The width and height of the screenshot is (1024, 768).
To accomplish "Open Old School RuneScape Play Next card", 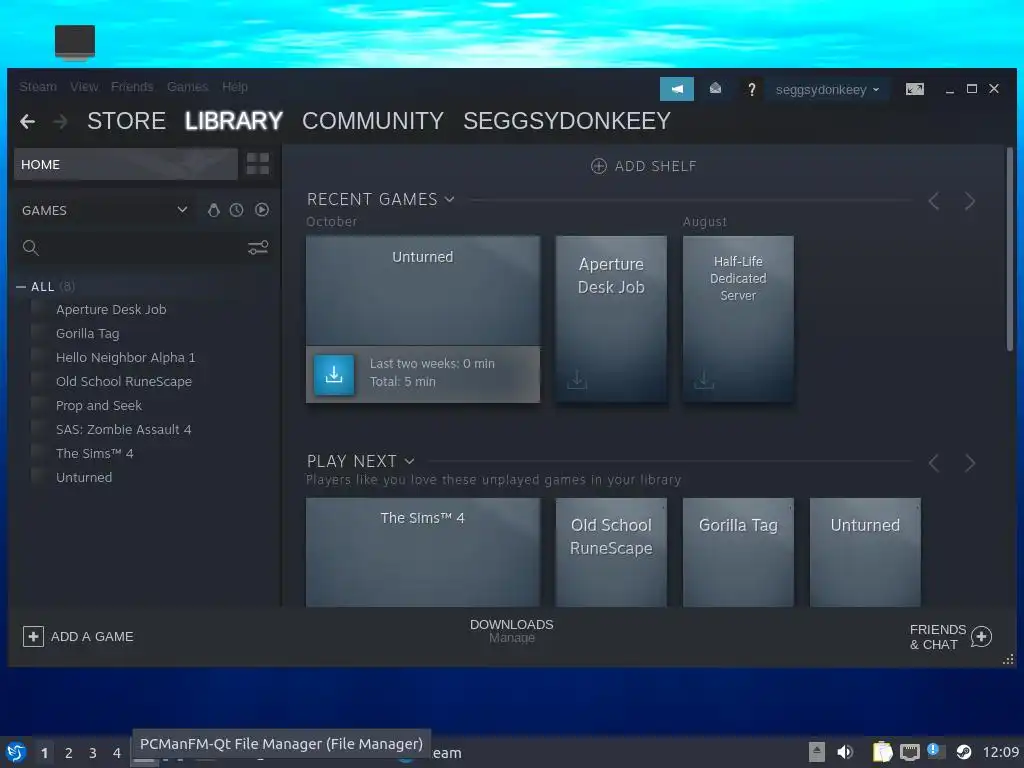I will (x=611, y=552).
